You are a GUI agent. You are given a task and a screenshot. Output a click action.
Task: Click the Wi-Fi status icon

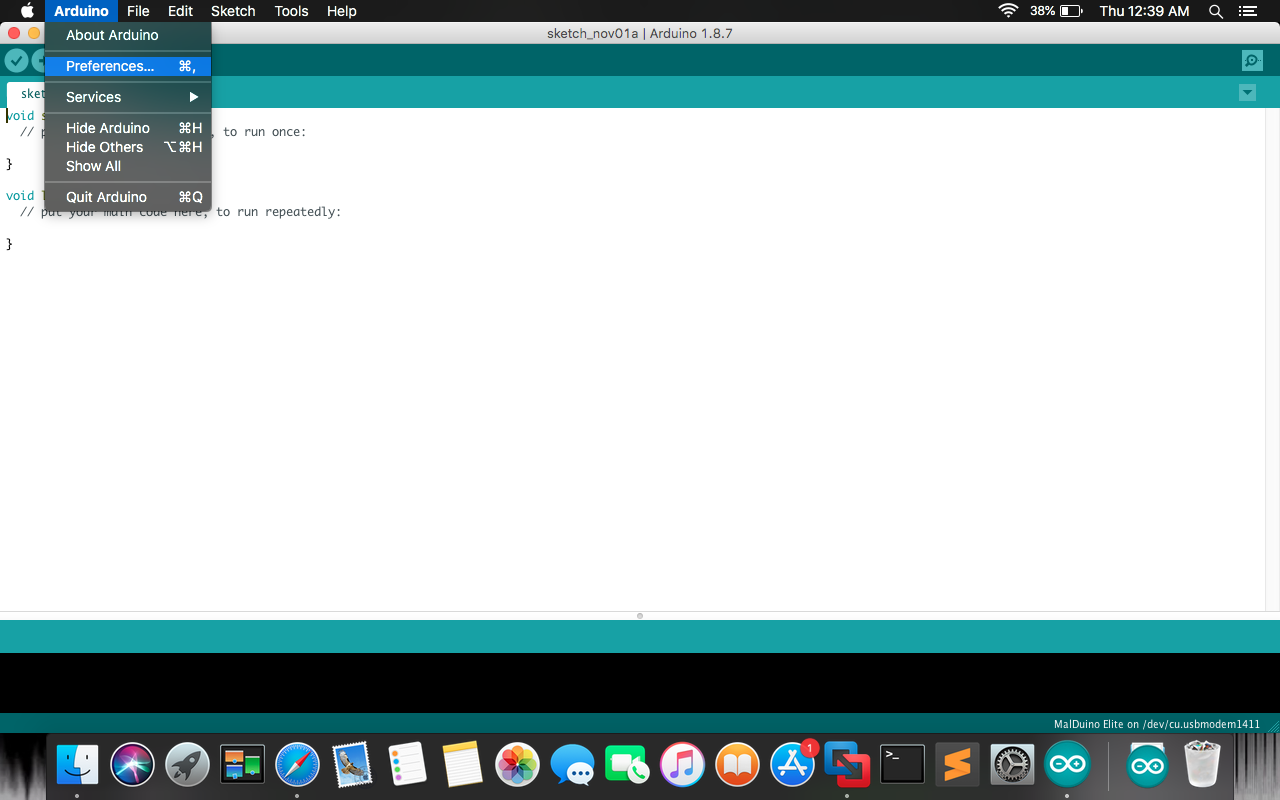pos(1007,11)
